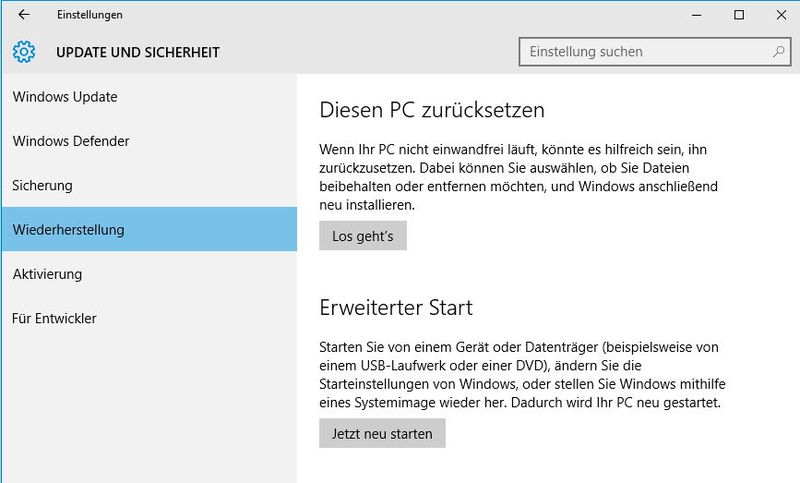Image resolution: width=800 pixels, height=483 pixels.
Task: Open Windows Update section
Action: coord(149,97)
